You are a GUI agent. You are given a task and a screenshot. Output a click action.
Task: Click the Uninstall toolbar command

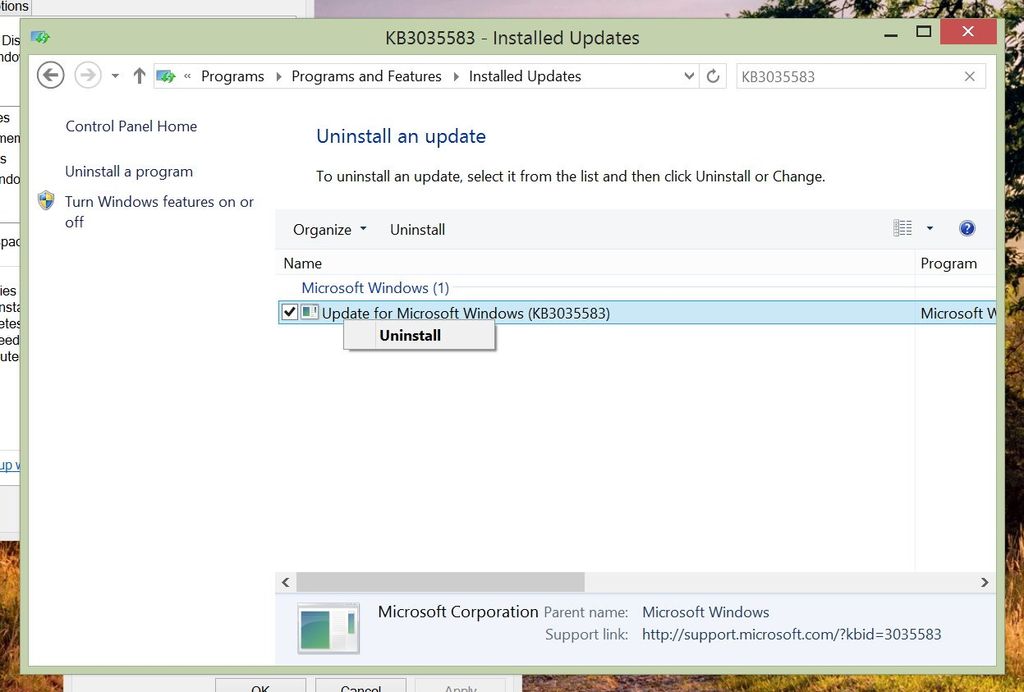[417, 229]
